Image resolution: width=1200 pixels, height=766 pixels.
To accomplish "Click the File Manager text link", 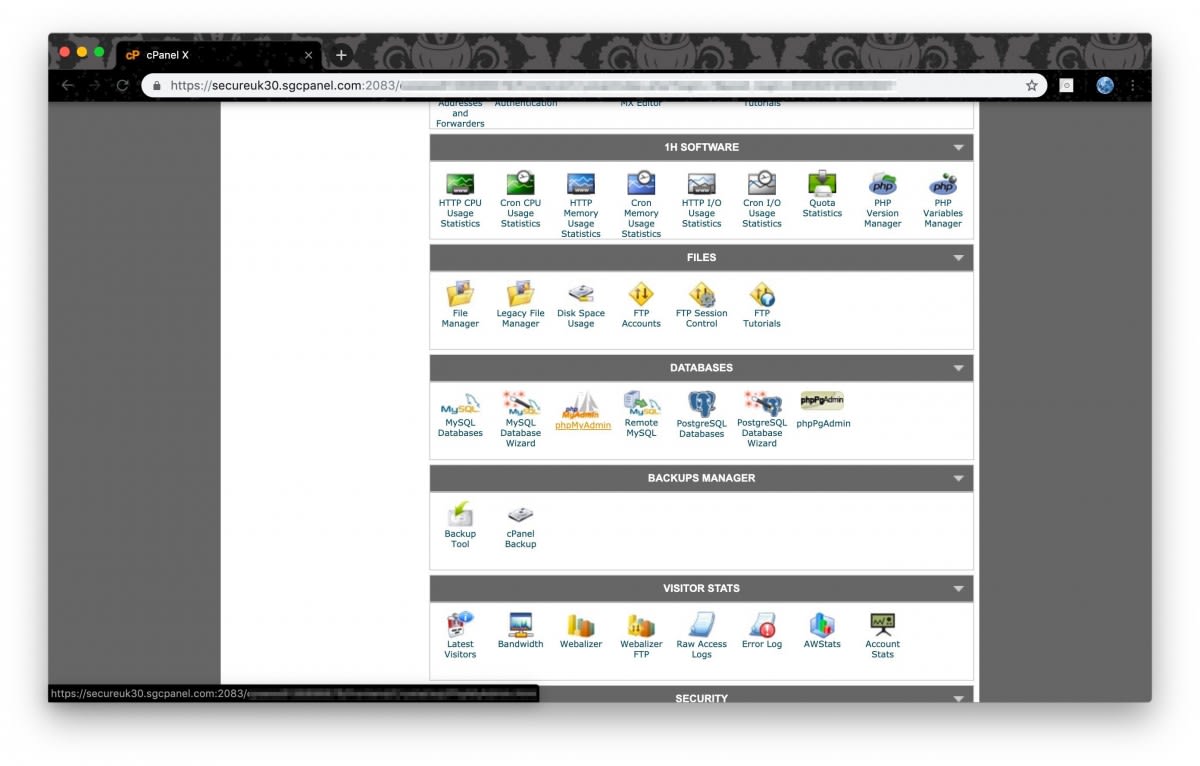I will [x=460, y=318].
